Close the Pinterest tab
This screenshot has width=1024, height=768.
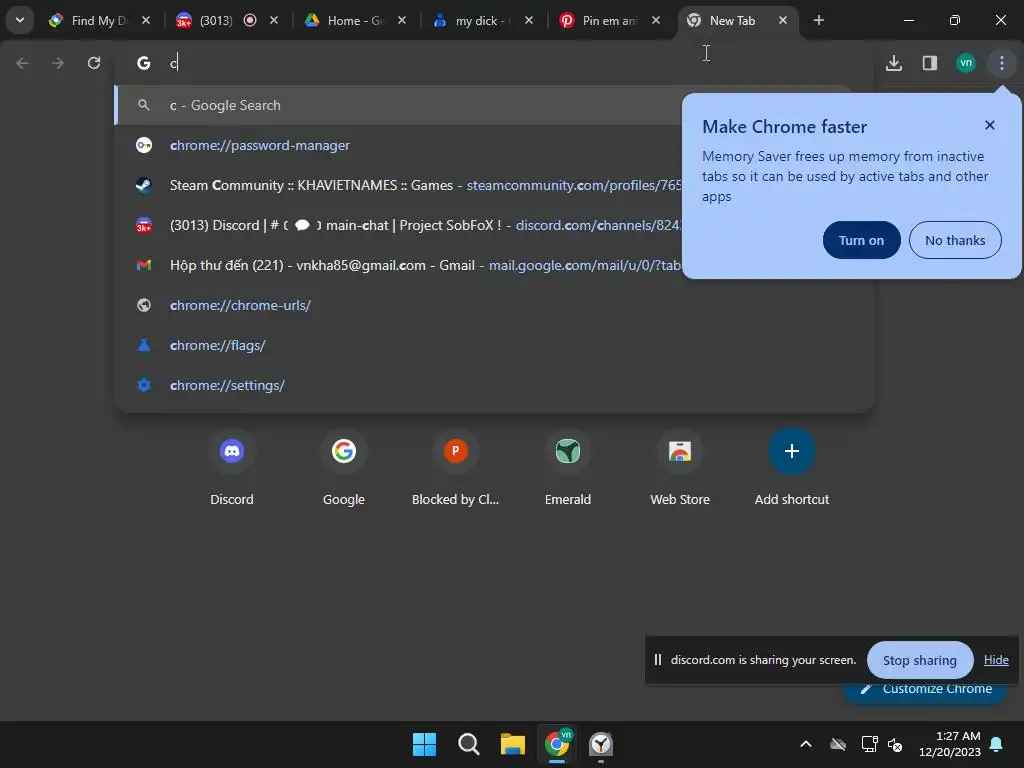(x=656, y=21)
